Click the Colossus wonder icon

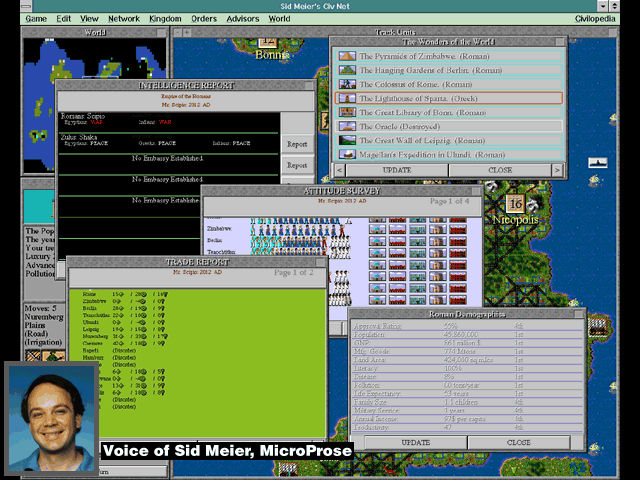347,84
